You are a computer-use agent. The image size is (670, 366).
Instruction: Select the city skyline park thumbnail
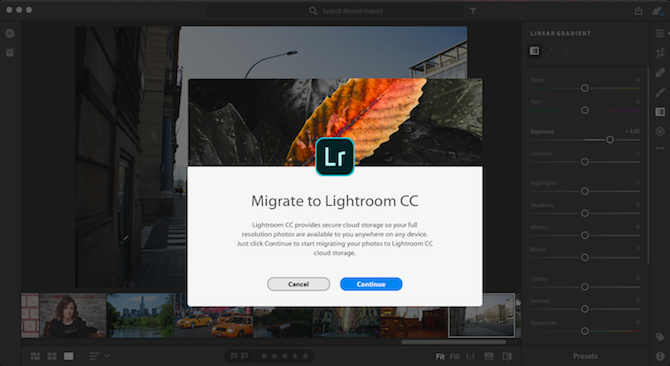coord(140,316)
